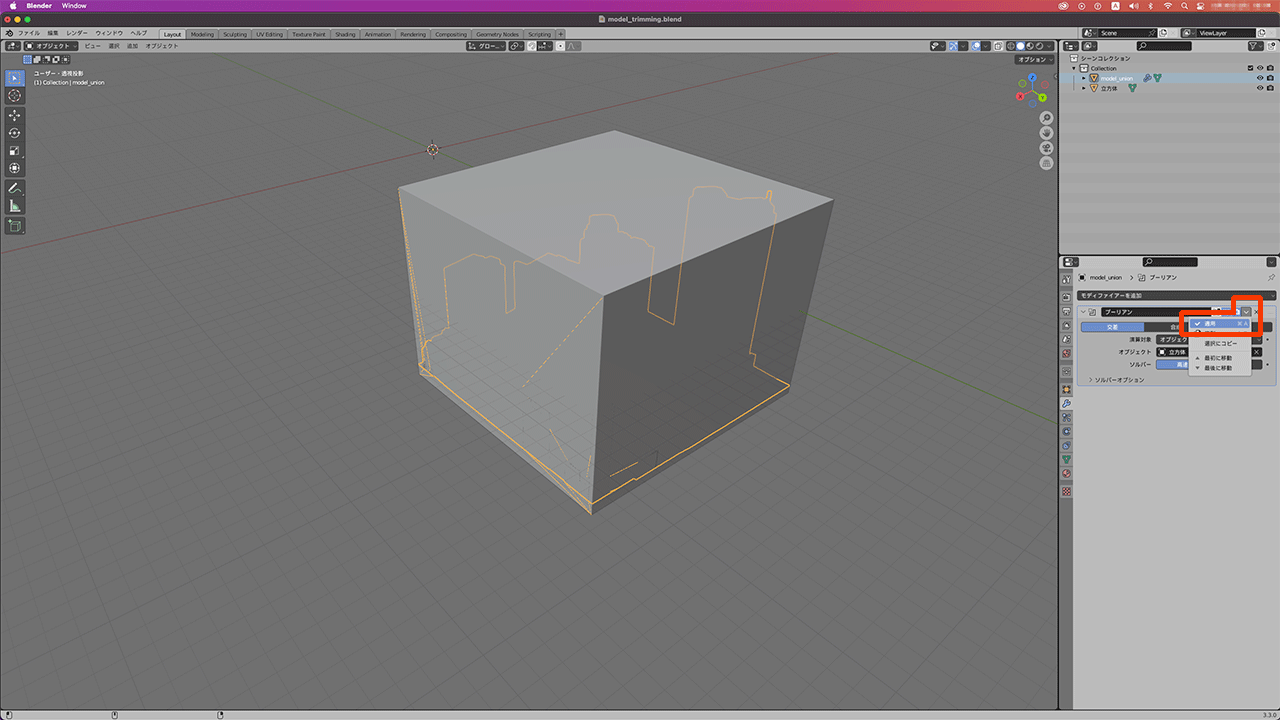Switch to Modeling workspace tab

point(202,34)
